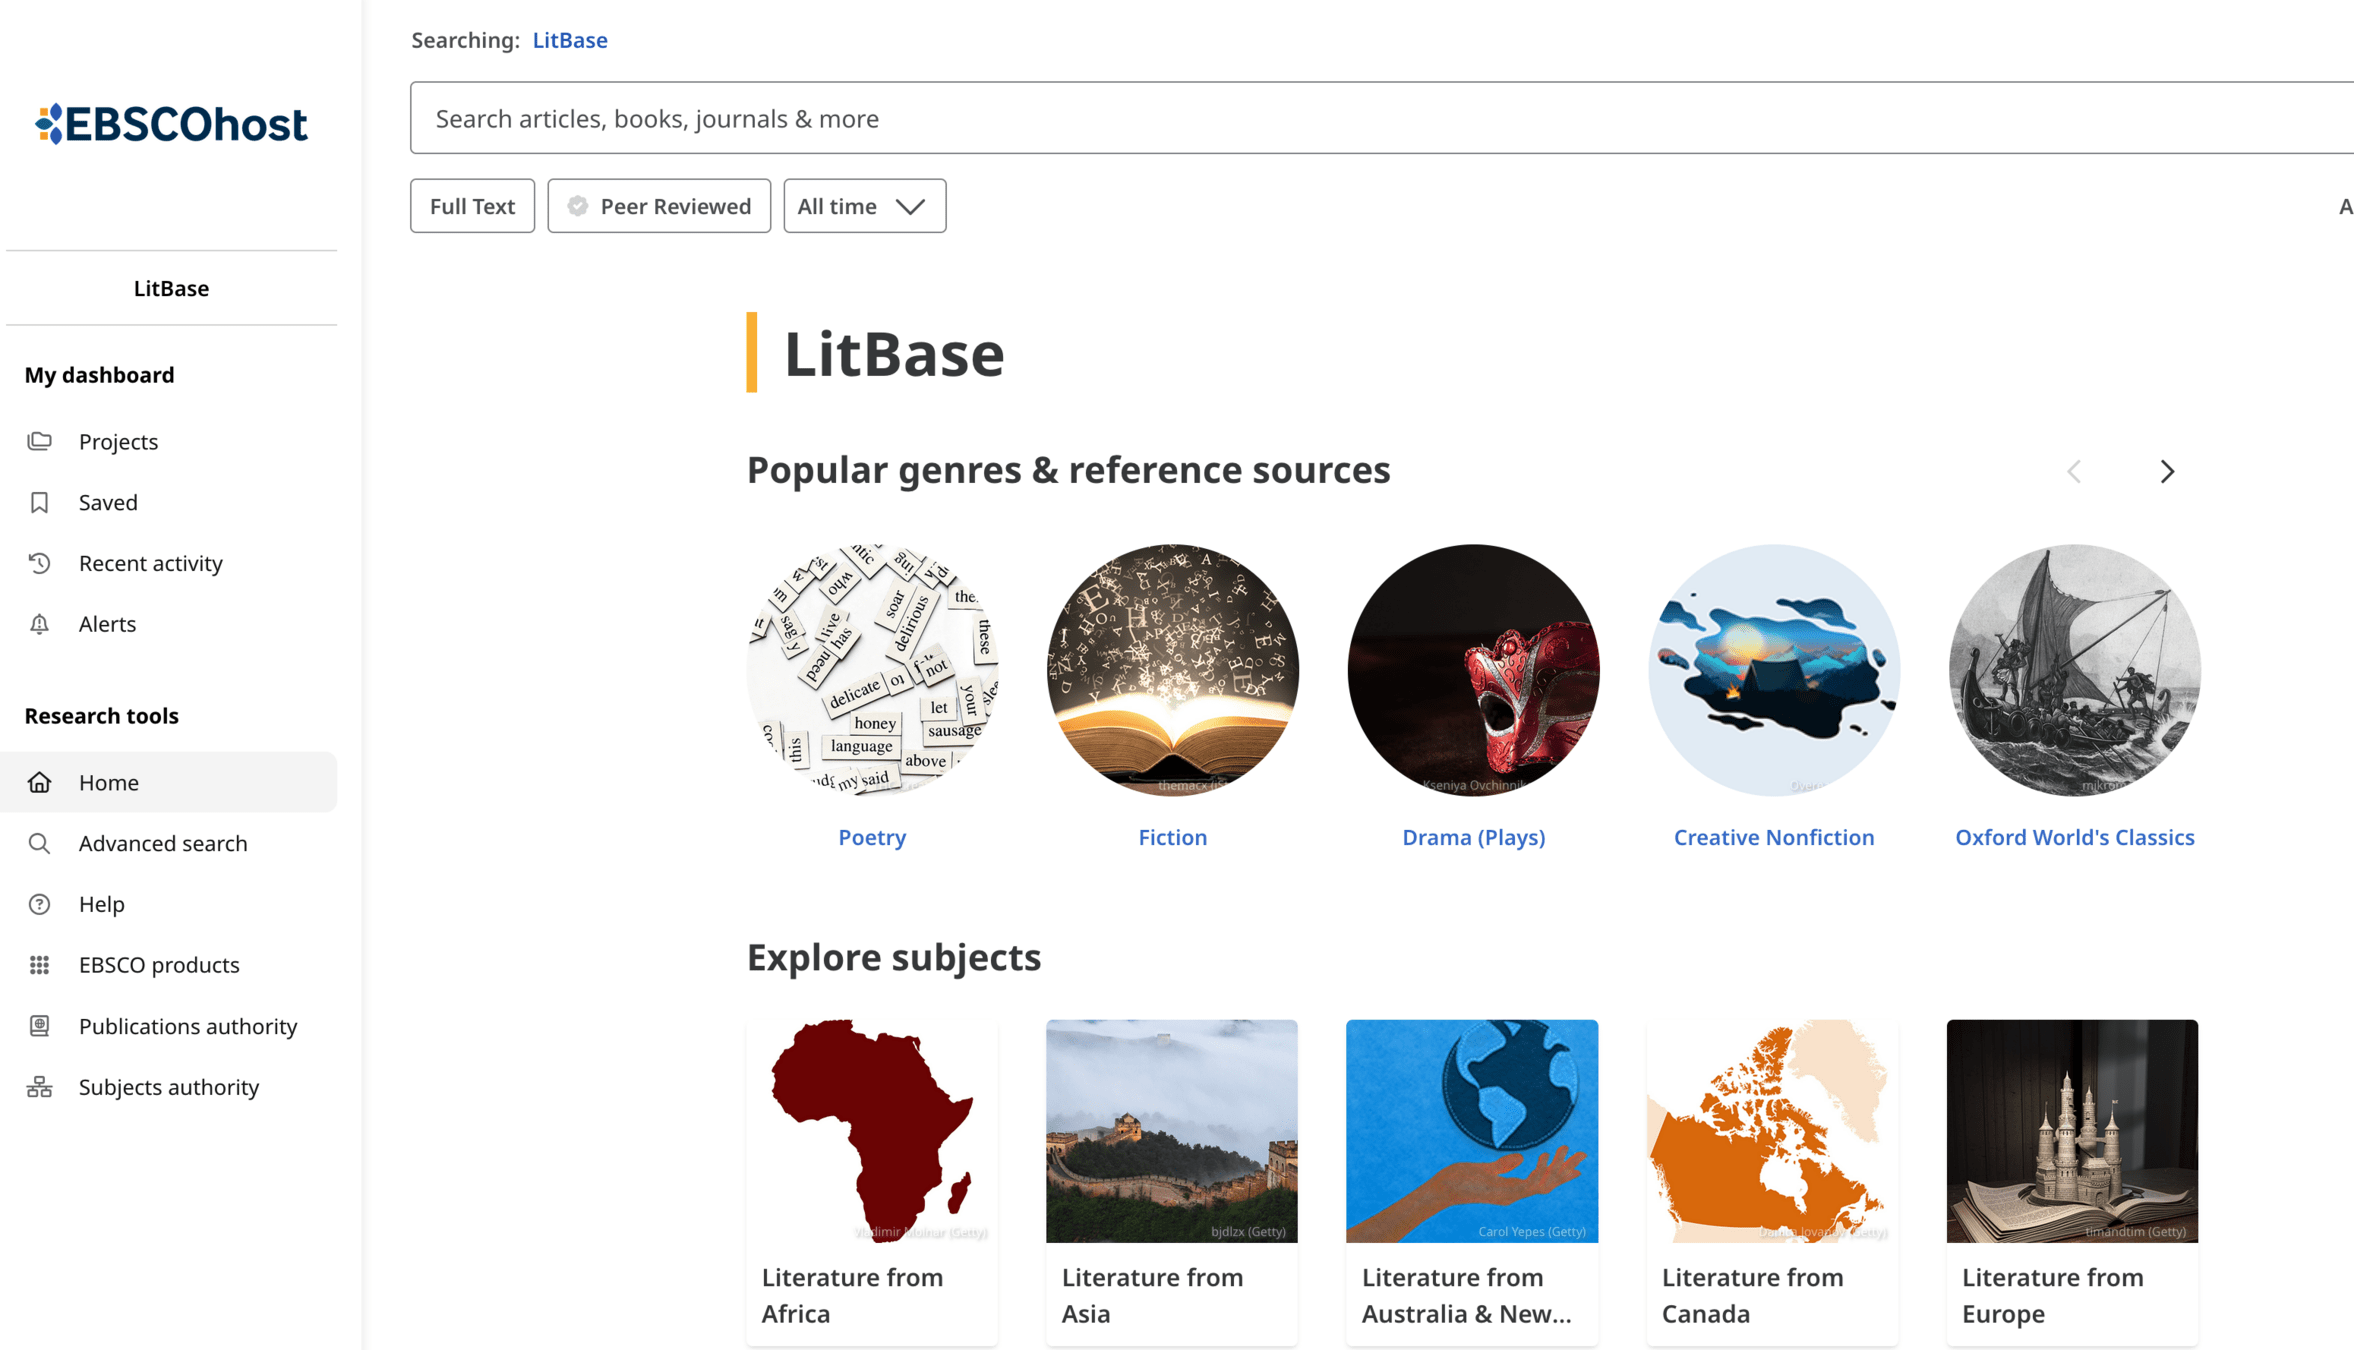
Task: Click the Projects folder icon
Action: tap(39, 441)
